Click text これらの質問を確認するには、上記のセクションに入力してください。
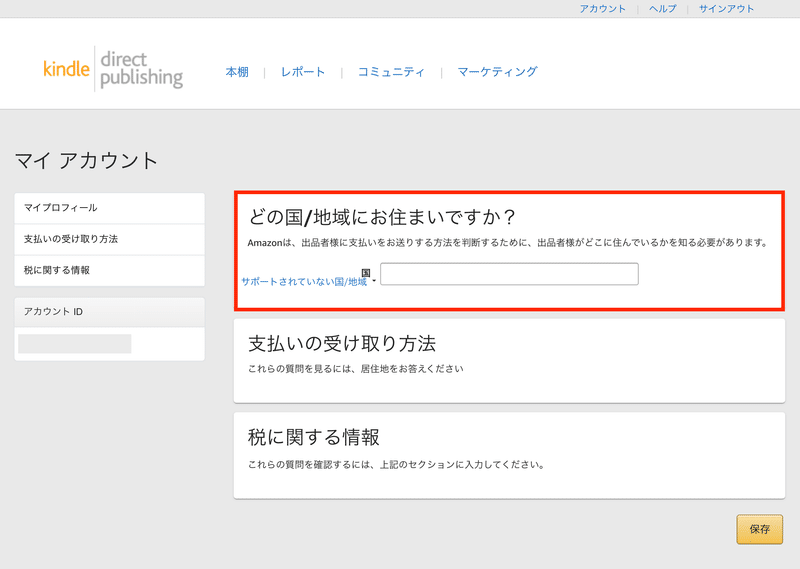800x569 pixels. tap(396, 464)
